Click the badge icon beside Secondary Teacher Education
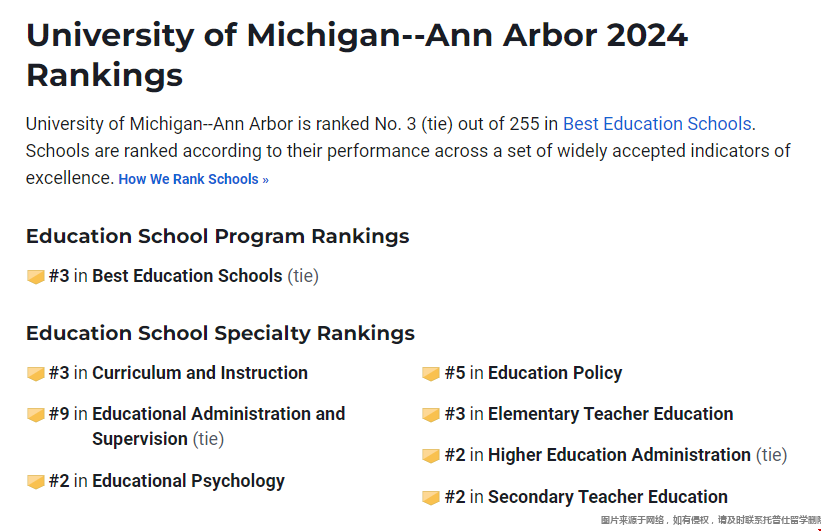Viewport: 821px width, 531px height. tap(431, 497)
